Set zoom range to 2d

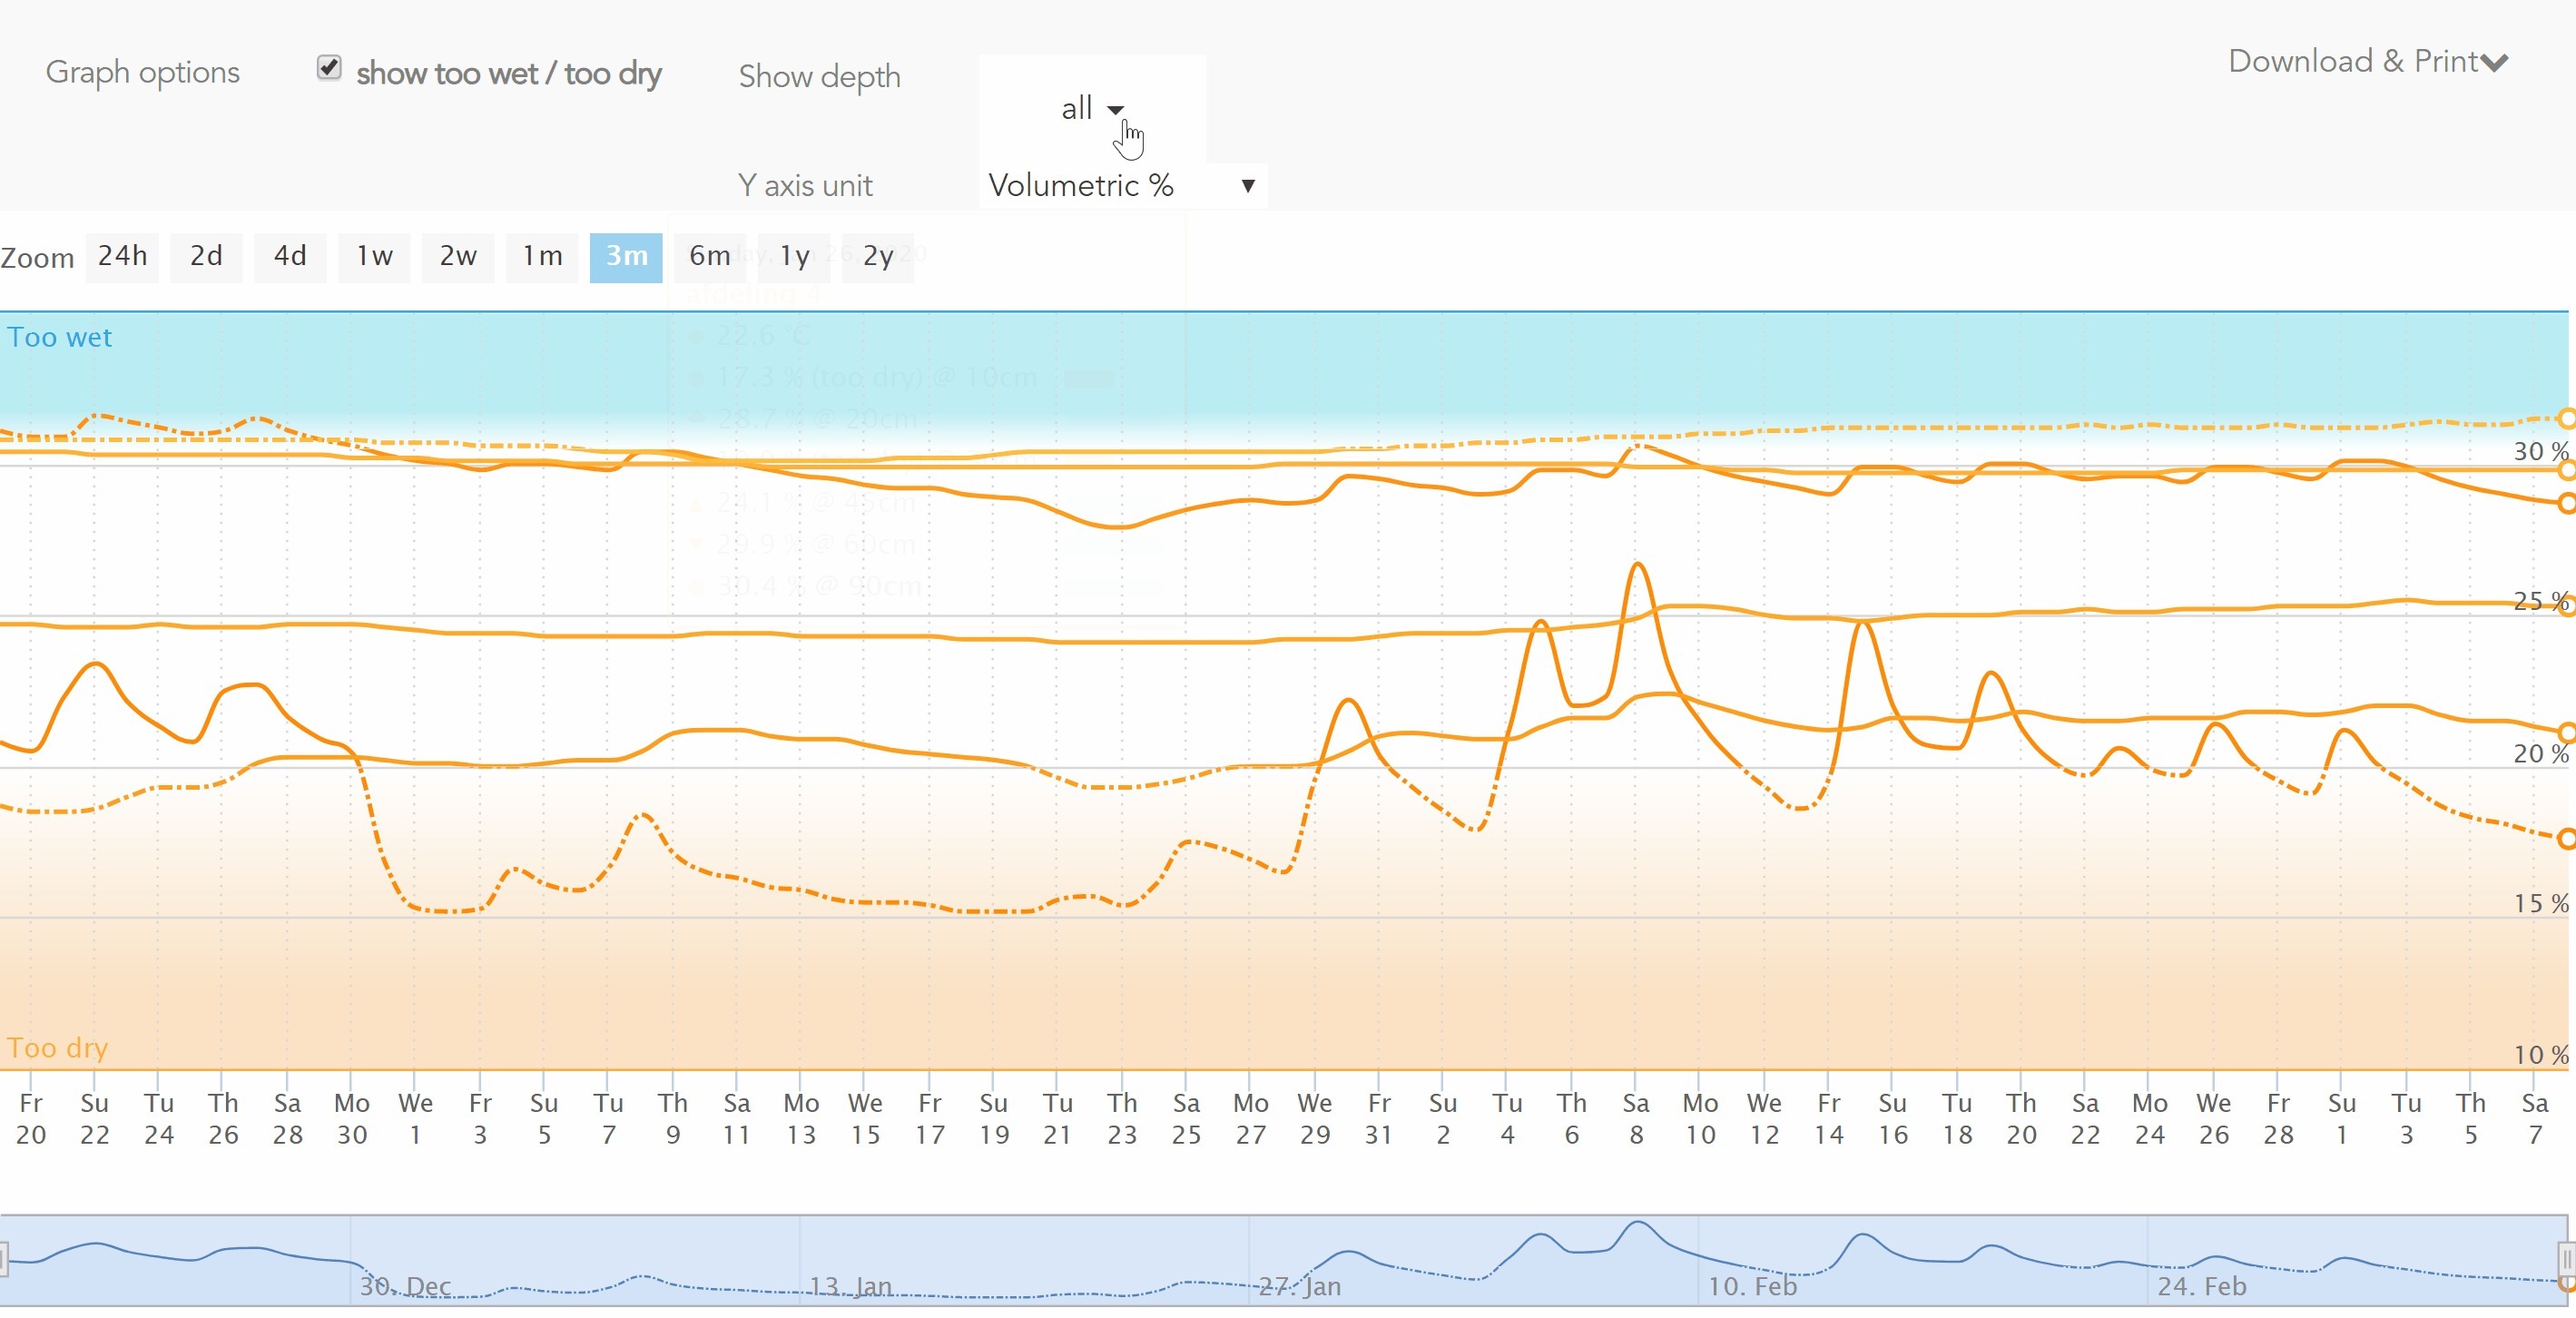coord(206,257)
